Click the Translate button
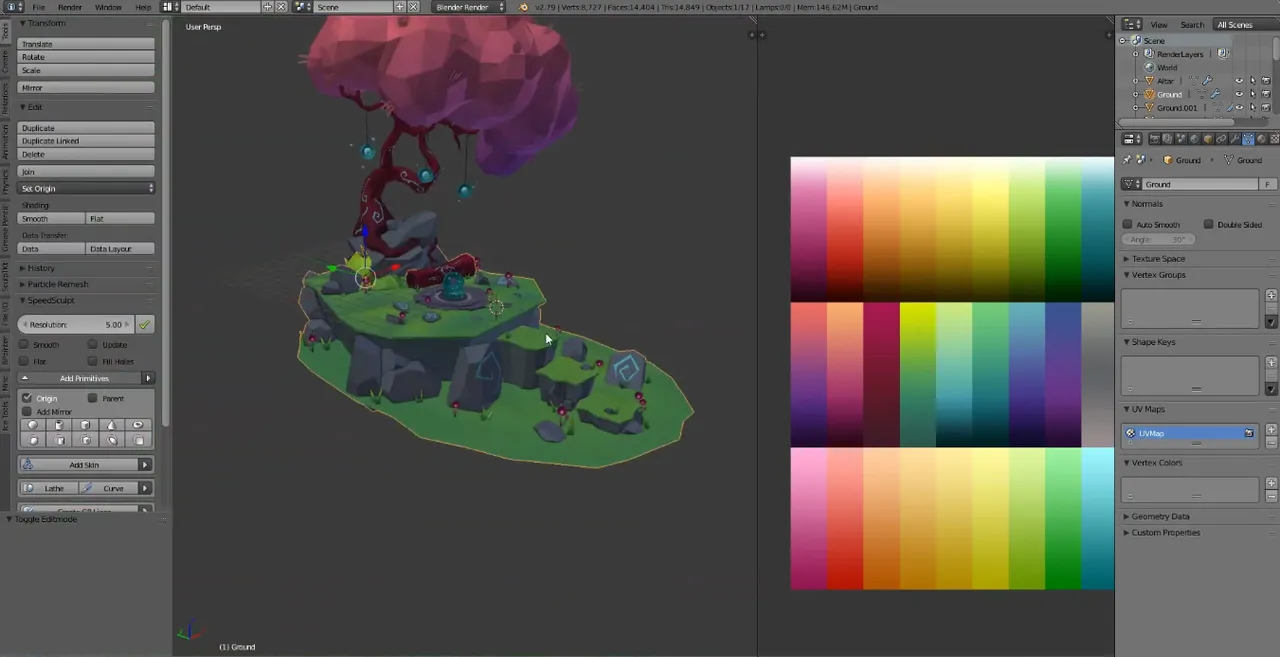This screenshot has height=657, width=1280. coord(86,44)
